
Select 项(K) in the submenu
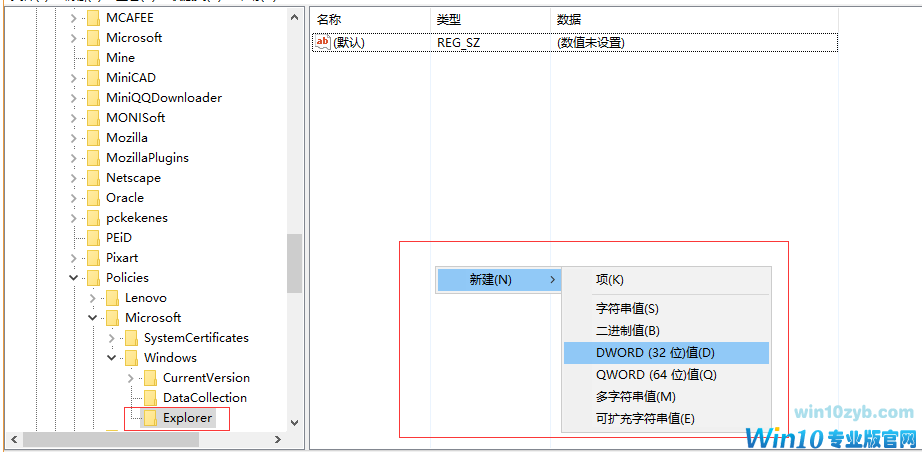[609, 280]
